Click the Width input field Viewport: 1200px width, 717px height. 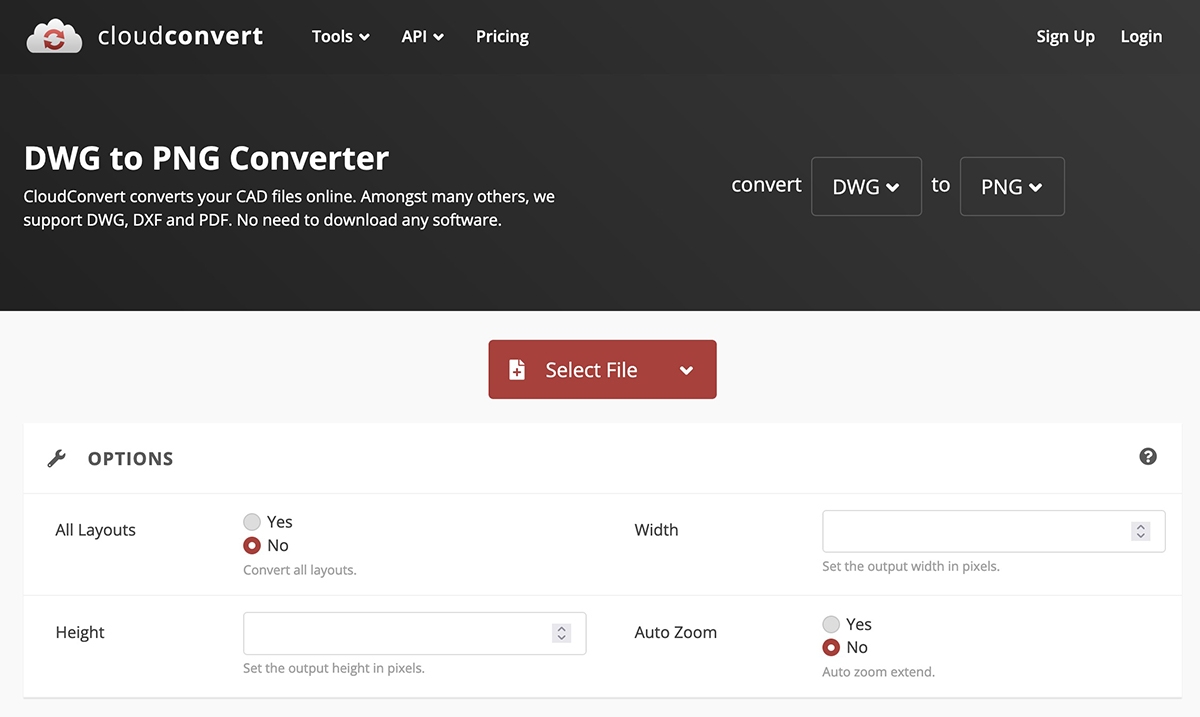(994, 531)
